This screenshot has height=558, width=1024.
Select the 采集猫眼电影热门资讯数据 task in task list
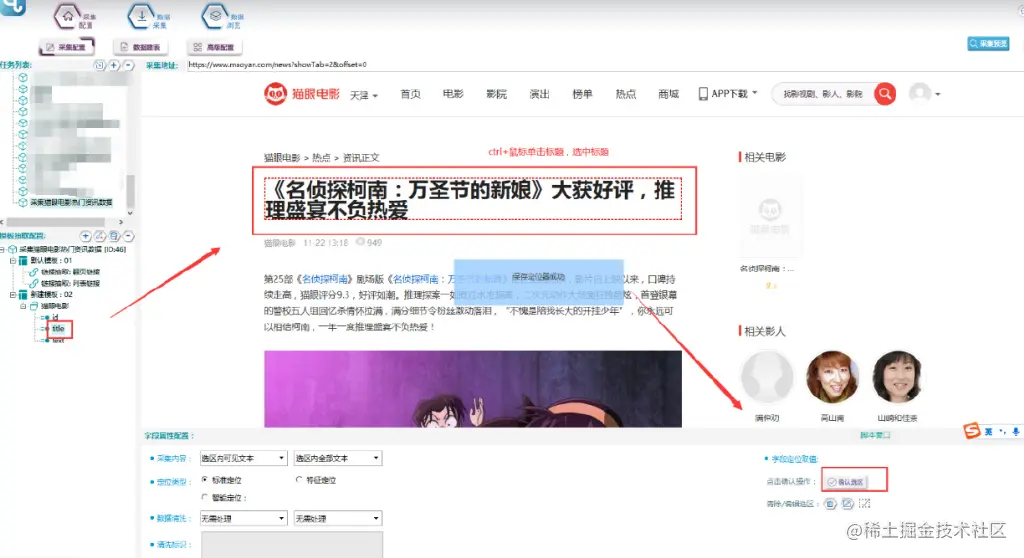(x=71, y=203)
